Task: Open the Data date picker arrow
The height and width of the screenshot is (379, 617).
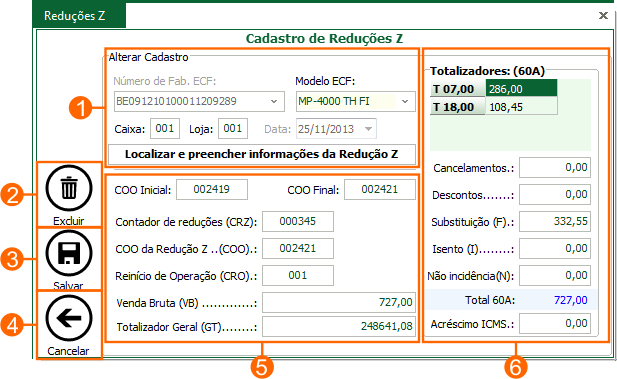Action: [x=368, y=129]
